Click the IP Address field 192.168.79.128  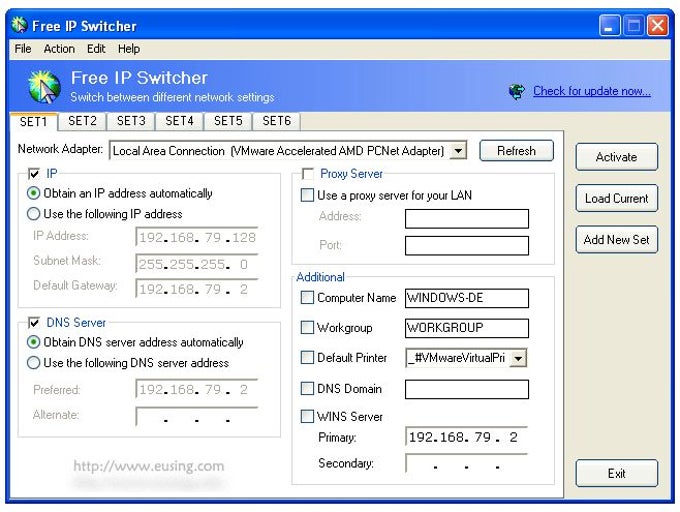(x=197, y=237)
